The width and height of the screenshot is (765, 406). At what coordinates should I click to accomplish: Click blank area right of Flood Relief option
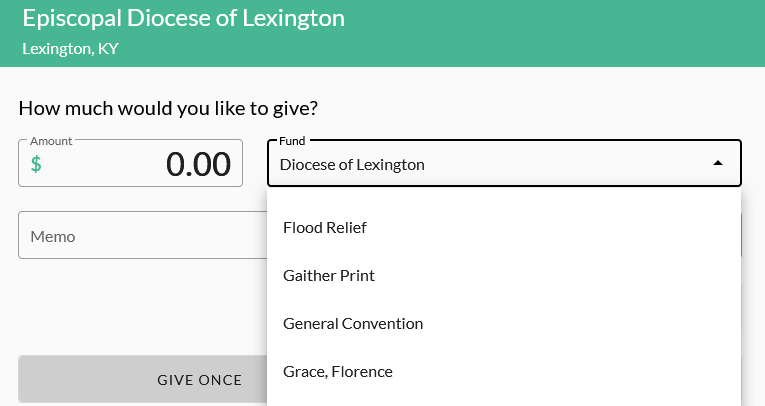(x=580, y=228)
